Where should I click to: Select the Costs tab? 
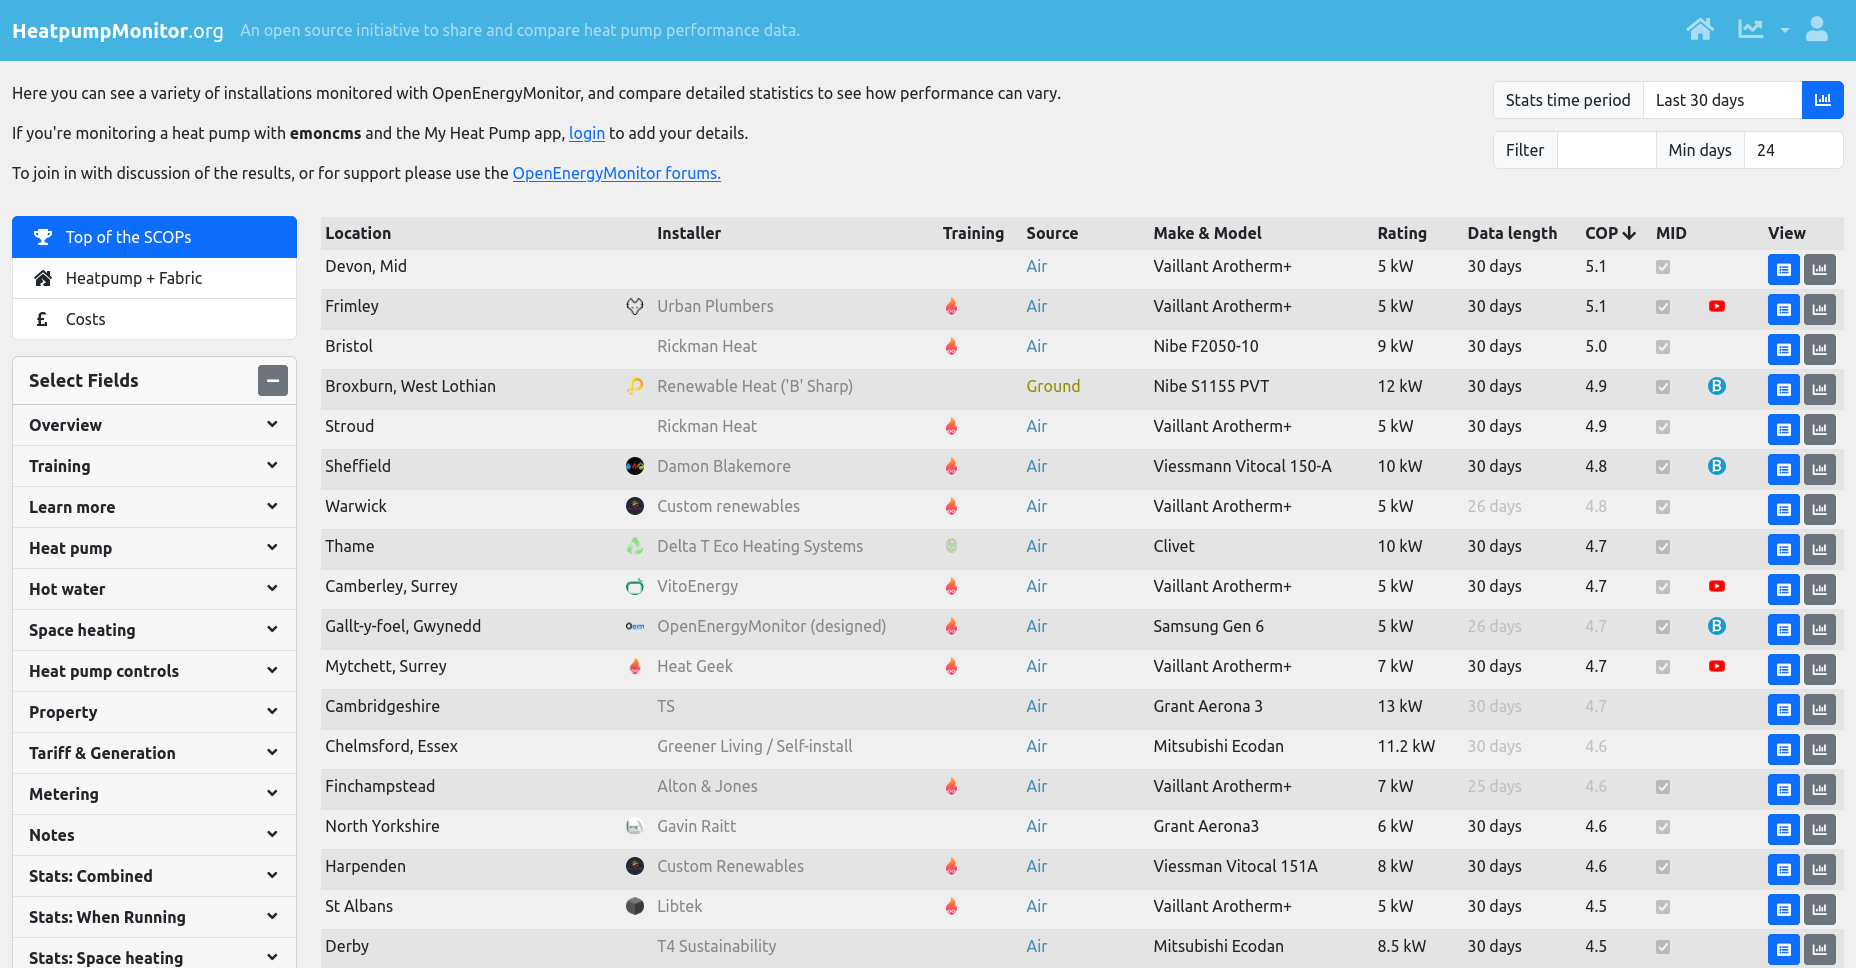(154, 319)
